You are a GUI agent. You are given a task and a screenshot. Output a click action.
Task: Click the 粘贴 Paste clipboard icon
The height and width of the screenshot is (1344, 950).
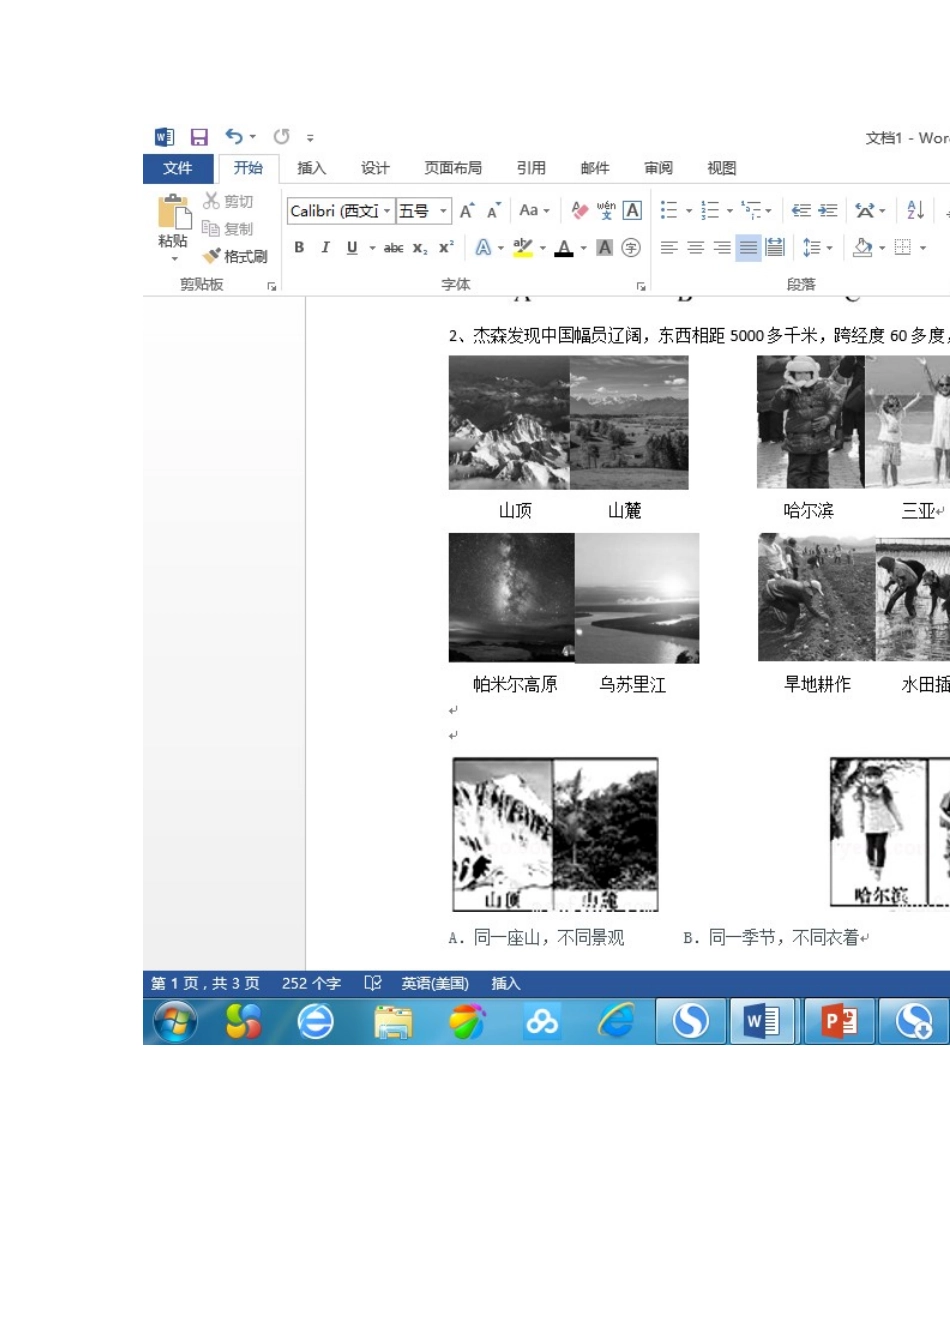174,212
